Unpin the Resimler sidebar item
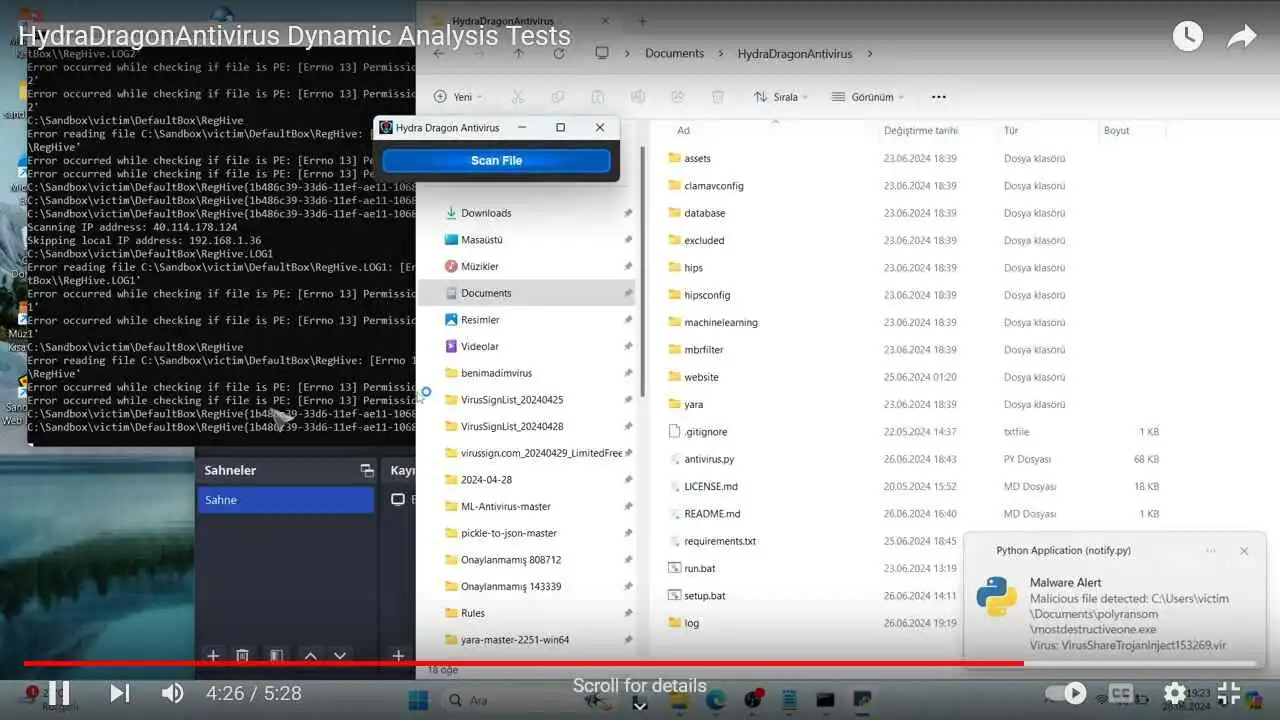 (628, 320)
